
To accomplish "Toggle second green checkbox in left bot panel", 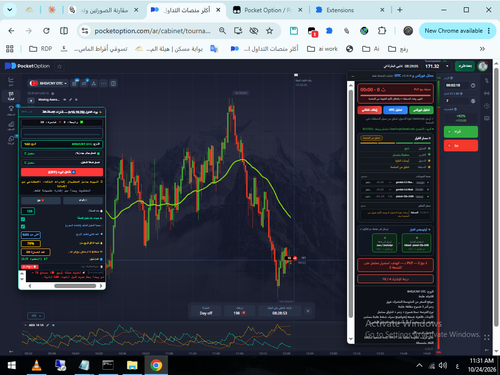I will coord(23,226).
